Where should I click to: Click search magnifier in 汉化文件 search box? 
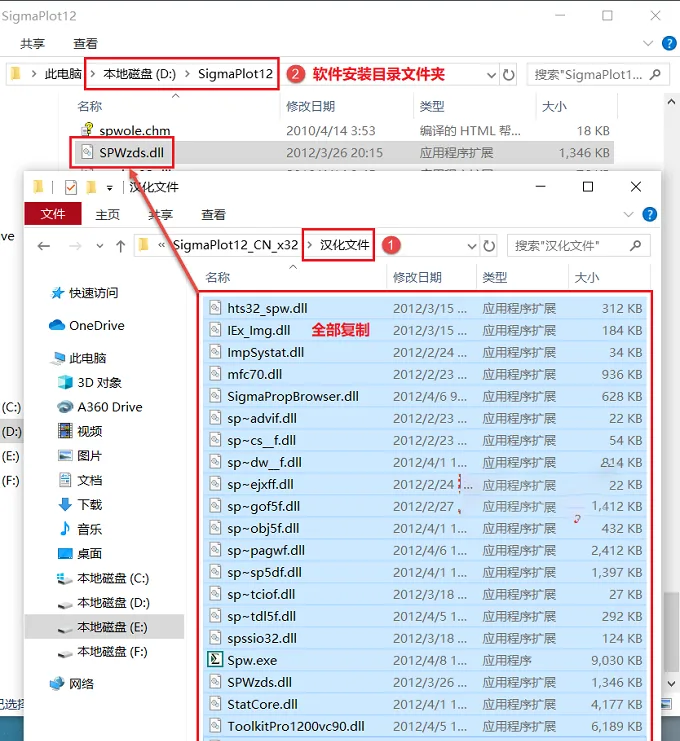636,246
